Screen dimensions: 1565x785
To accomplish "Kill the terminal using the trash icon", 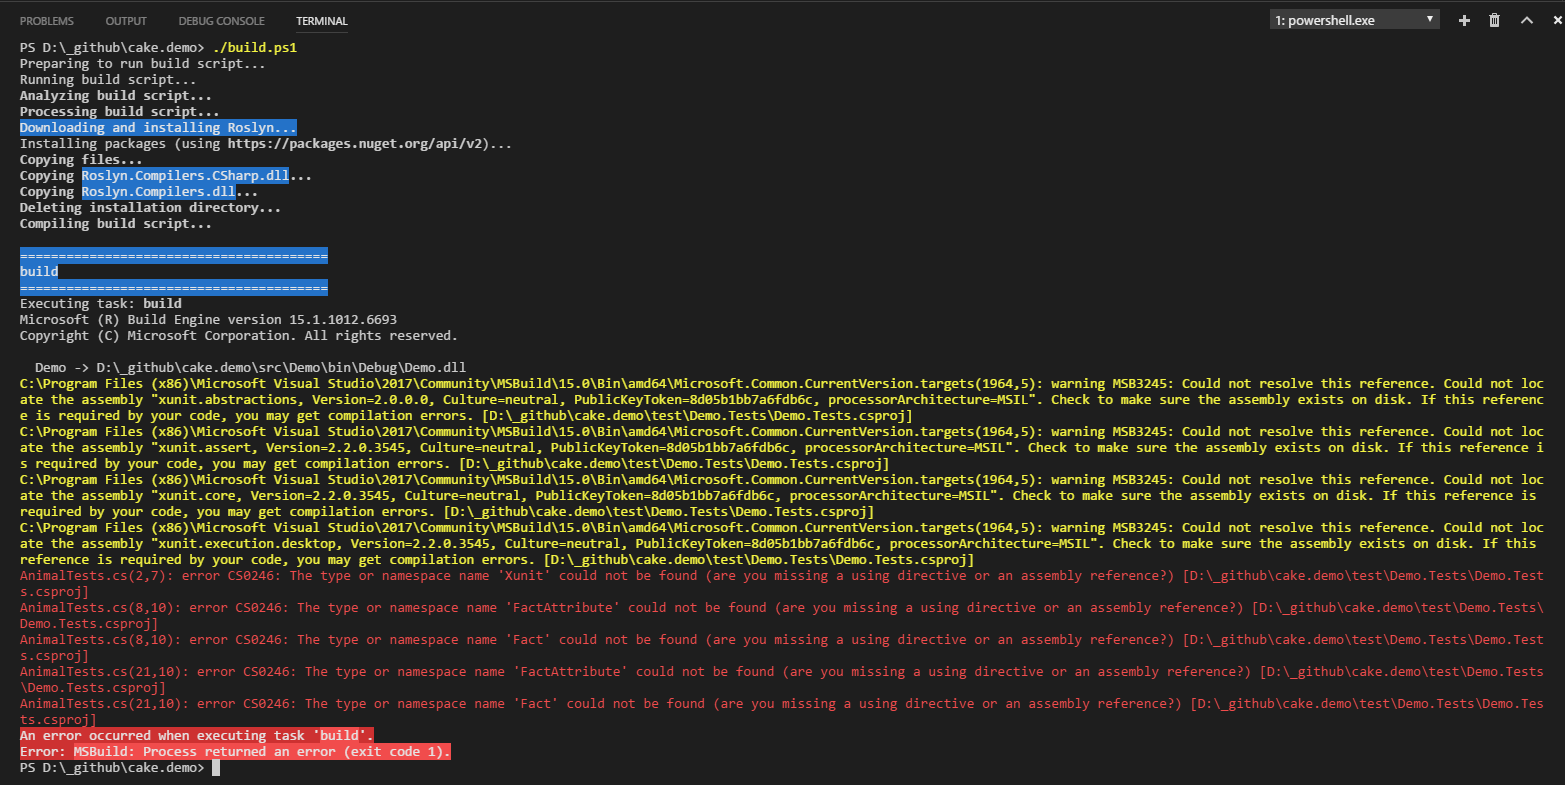I will (1494, 20).
